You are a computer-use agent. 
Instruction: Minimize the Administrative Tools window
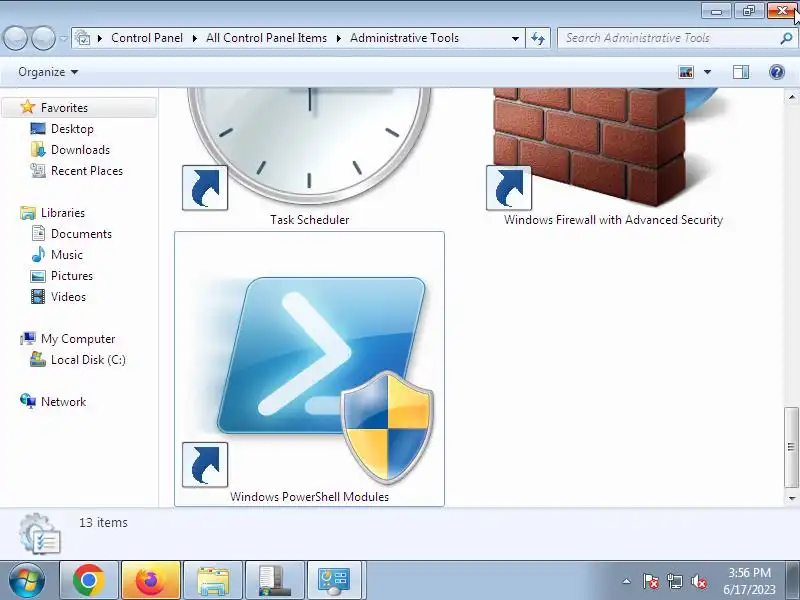[x=716, y=11]
